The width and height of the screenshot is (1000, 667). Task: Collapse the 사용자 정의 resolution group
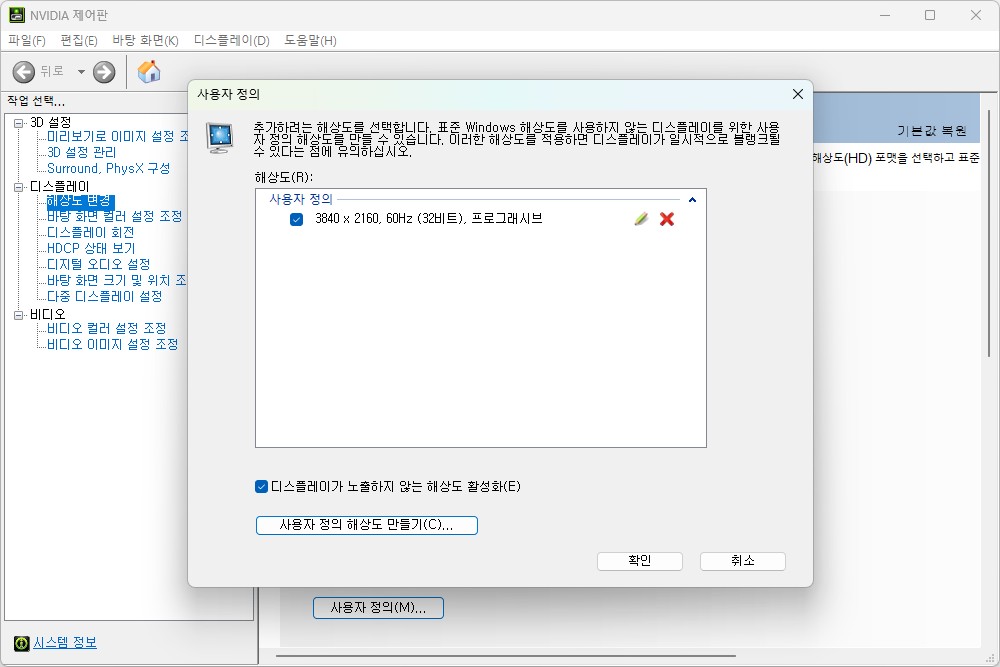693,200
